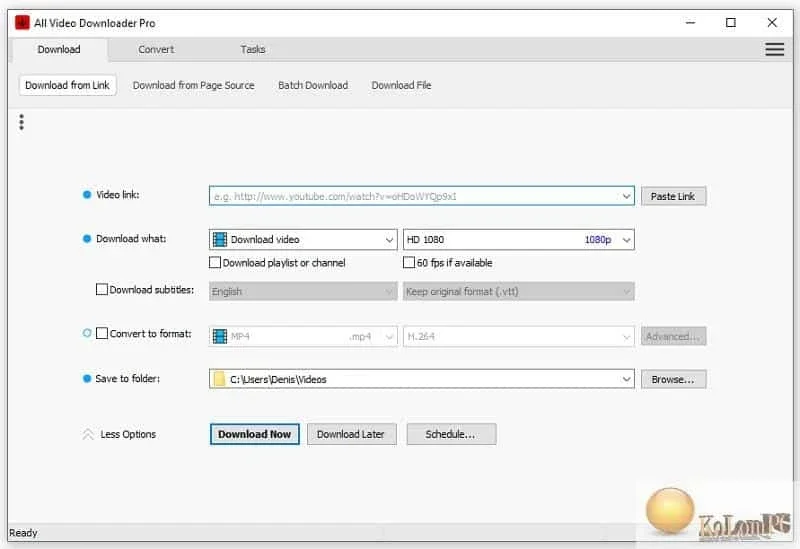800x549 pixels.
Task: Open the HD 1080 quality dropdown
Action: (518, 239)
